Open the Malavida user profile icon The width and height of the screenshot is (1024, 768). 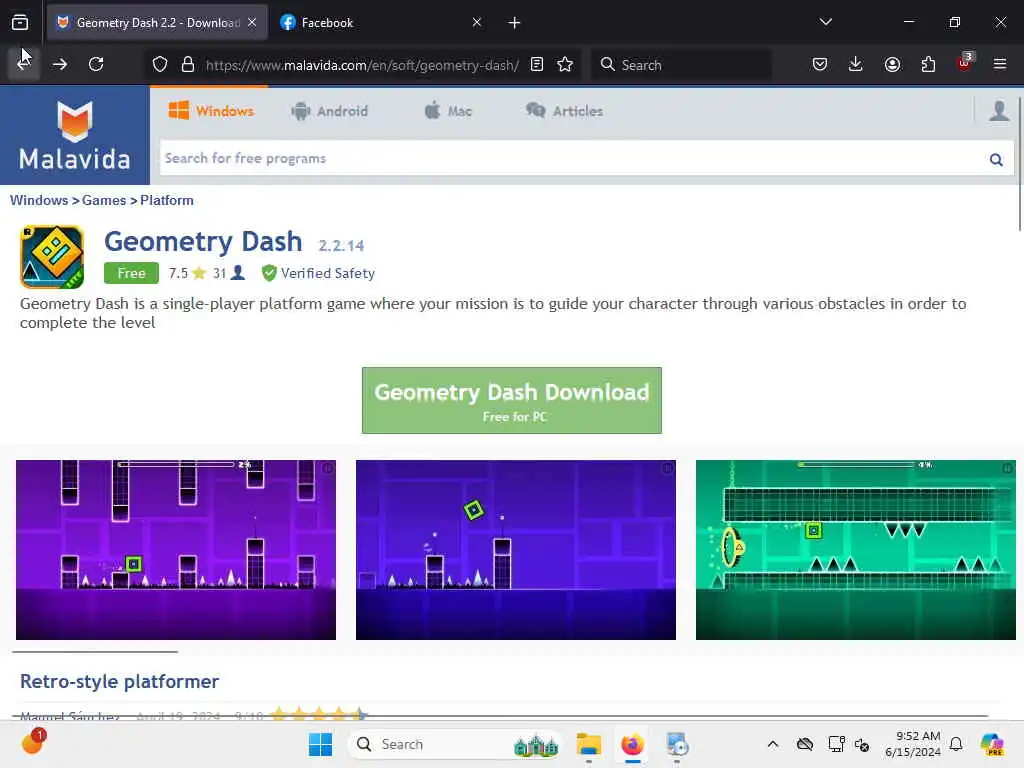tap(999, 111)
